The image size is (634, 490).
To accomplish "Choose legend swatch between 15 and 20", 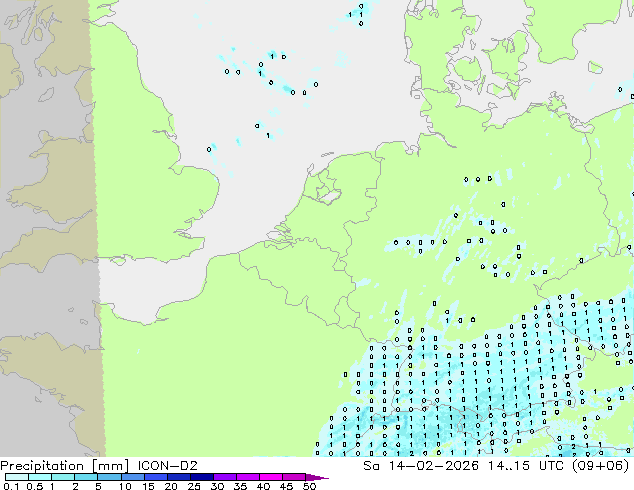I will pos(156,477).
